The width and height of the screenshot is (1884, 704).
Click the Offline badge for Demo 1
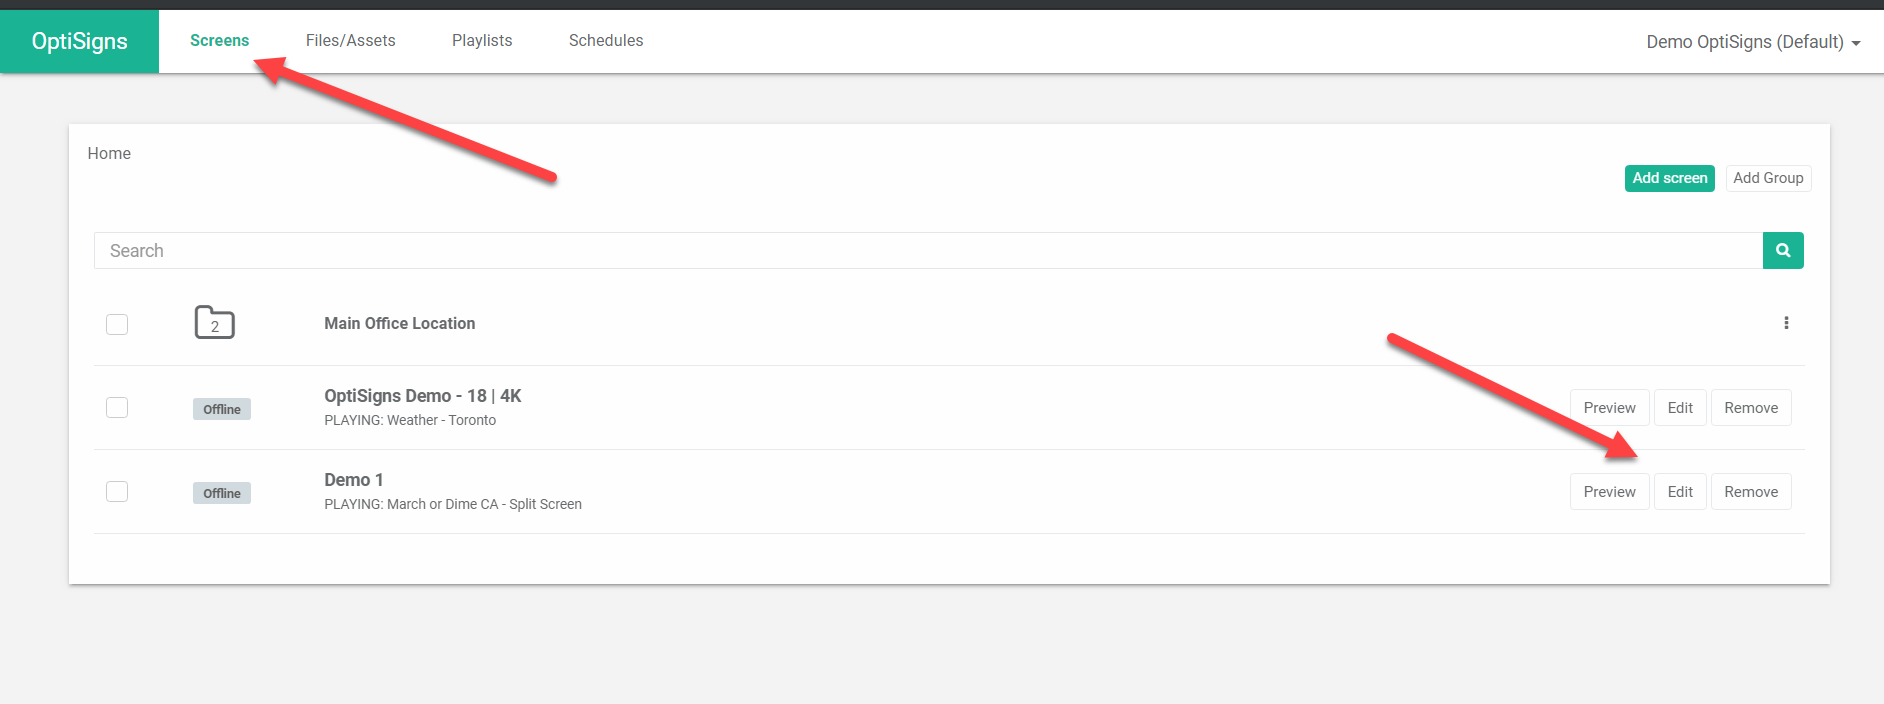pyautogui.click(x=222, y=493)
